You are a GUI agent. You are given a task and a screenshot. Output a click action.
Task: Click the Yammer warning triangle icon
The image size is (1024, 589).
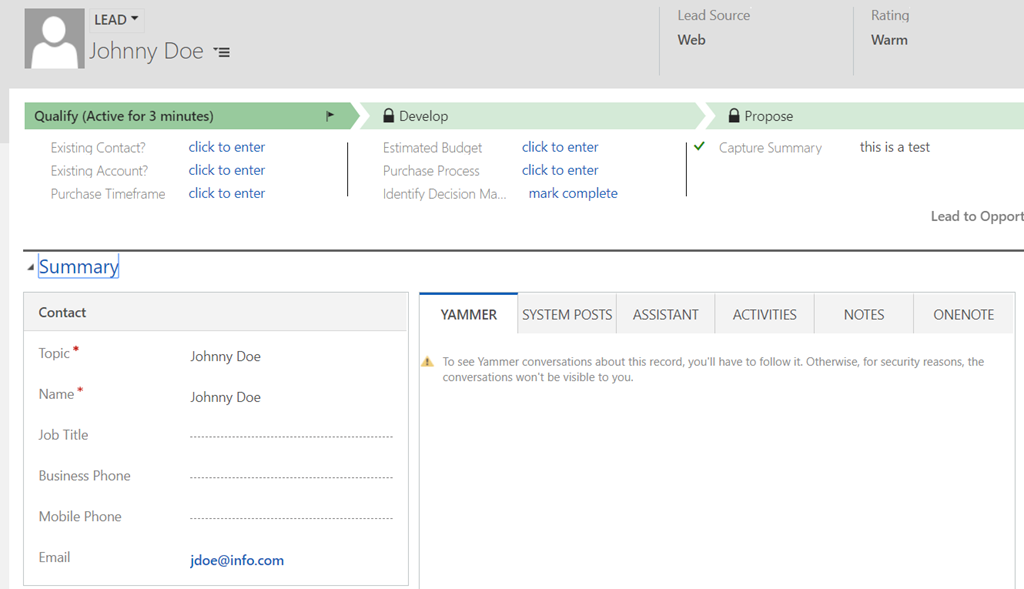click(x=427, y=362)
